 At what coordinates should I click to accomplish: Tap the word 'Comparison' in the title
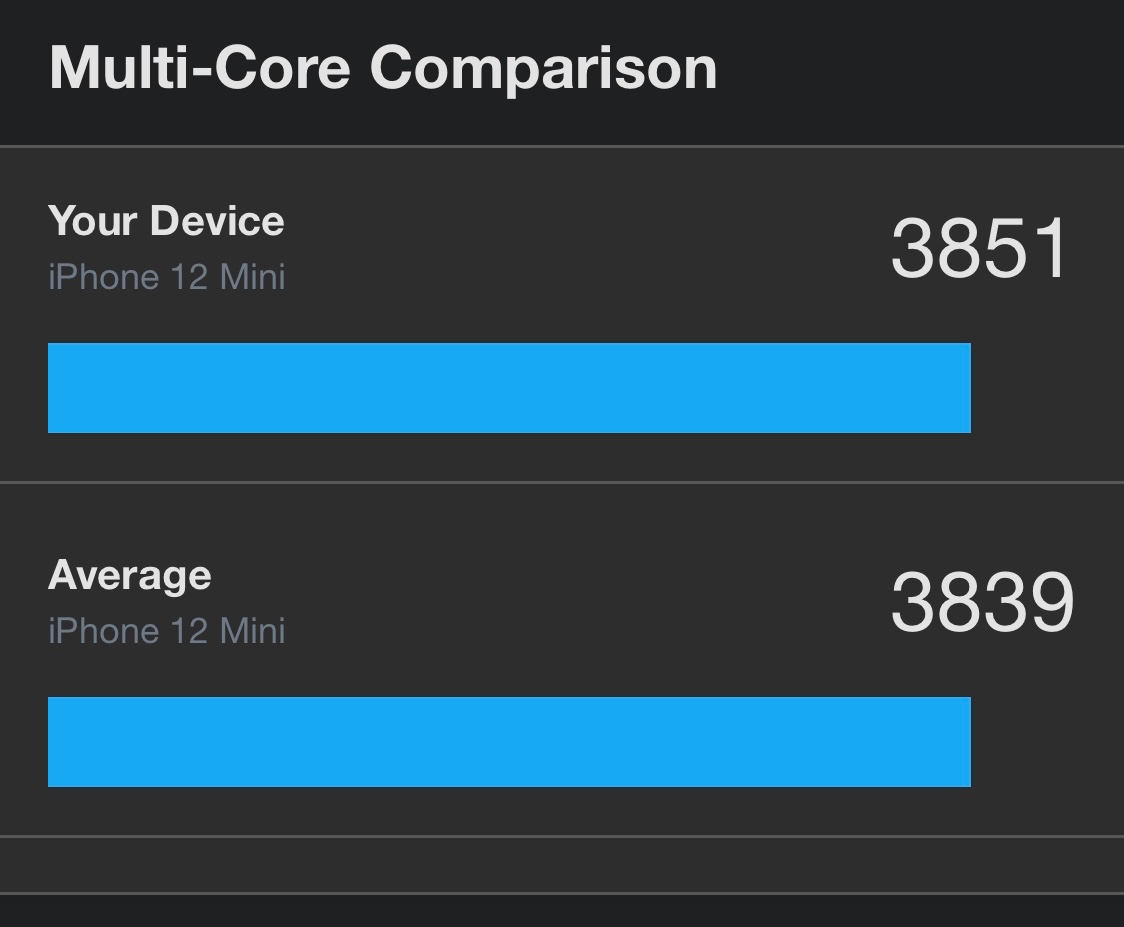click(x=543, y=68)
